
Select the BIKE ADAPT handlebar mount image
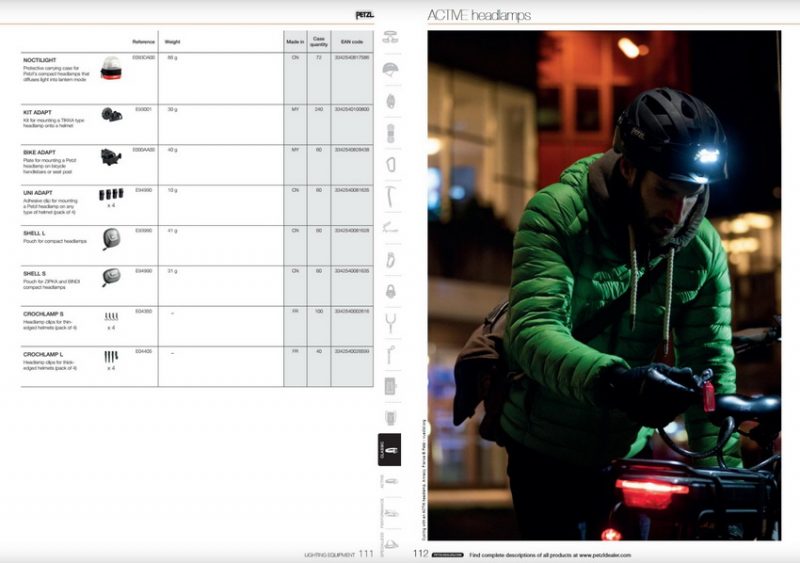pos(111,156)
